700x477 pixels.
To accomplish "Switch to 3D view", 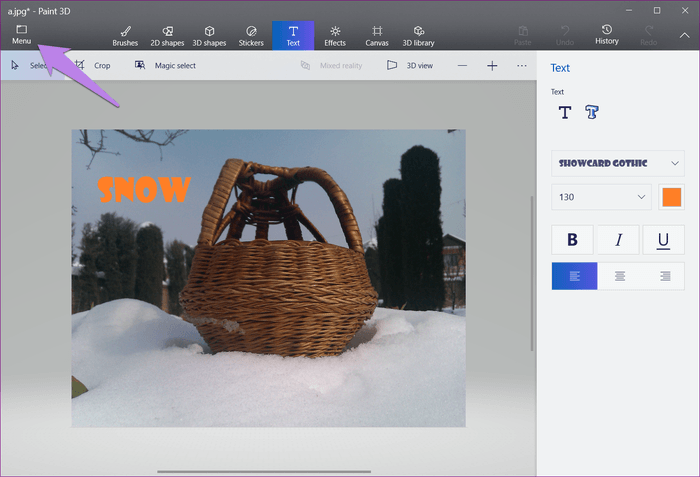I will [x=410, y=66].
